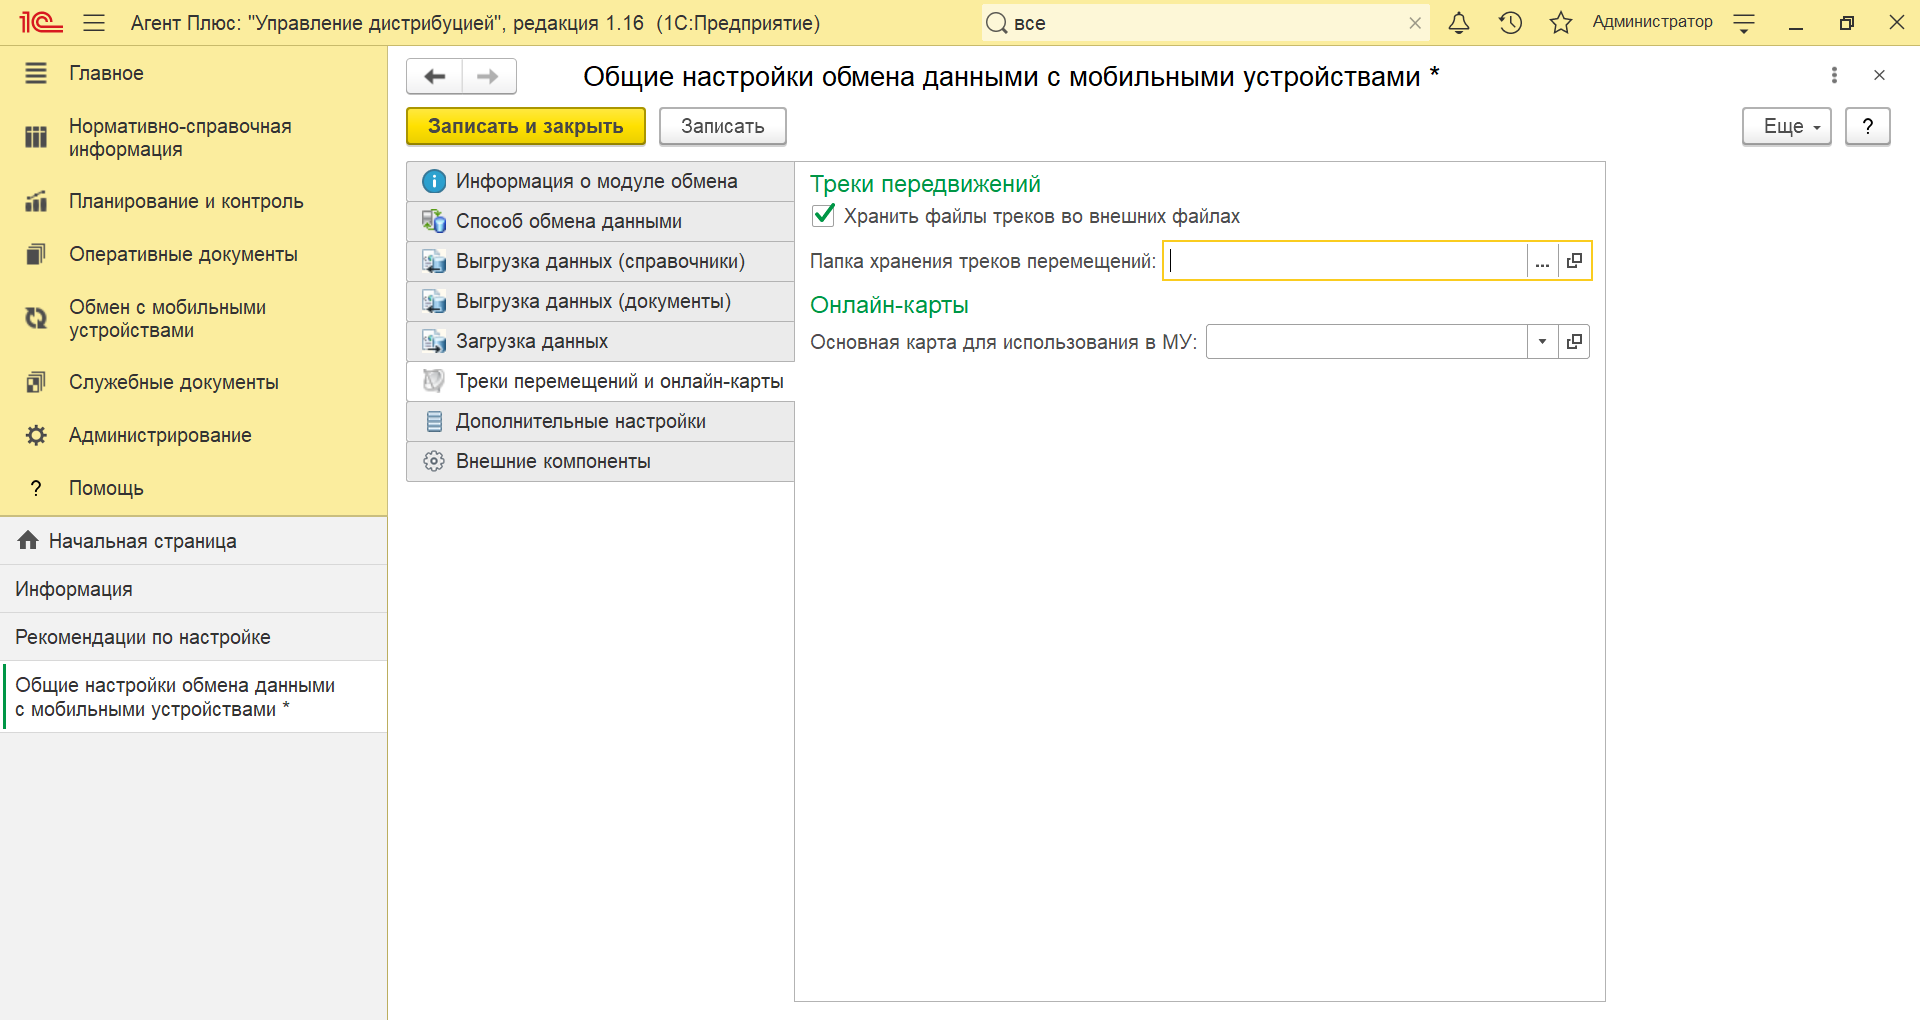Click the open icon beside main map field
1920x1020 pixels.
[x=1574, y=342]
